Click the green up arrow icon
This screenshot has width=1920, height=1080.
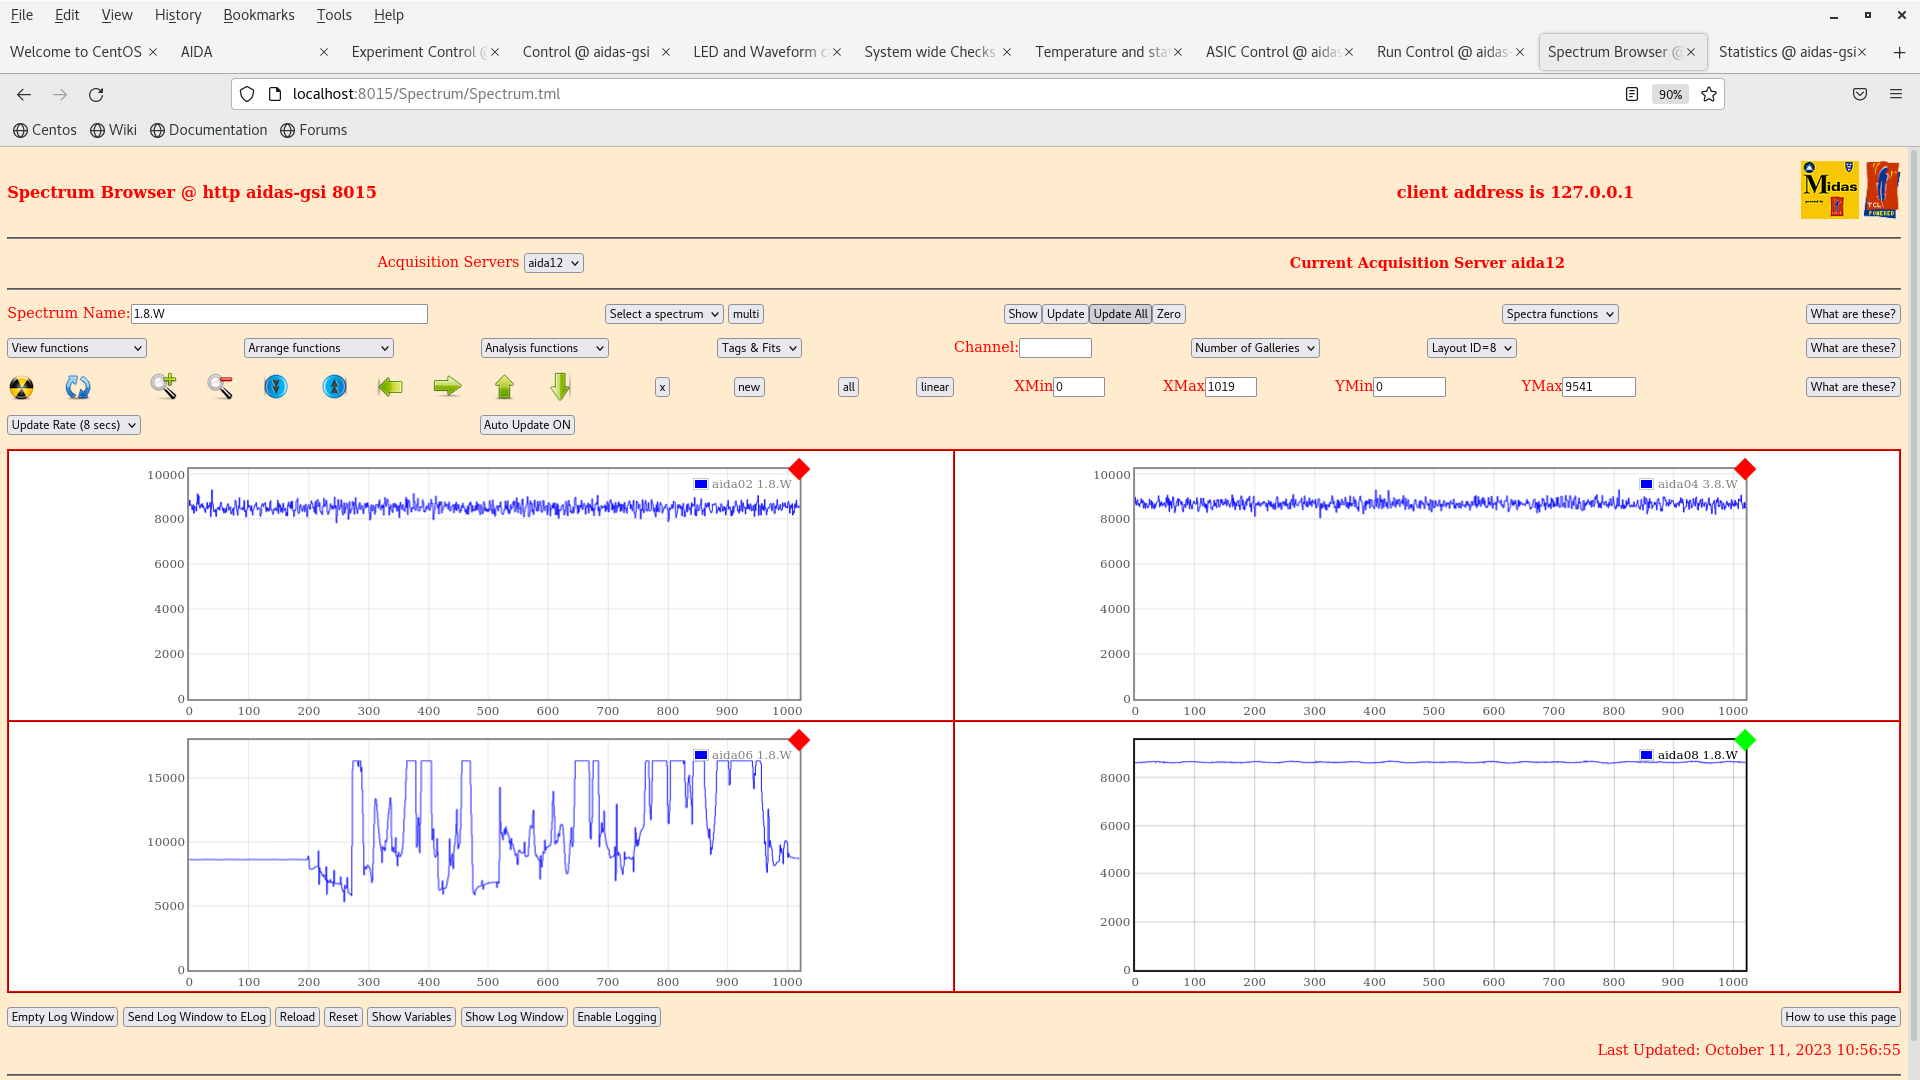point(504,387)
